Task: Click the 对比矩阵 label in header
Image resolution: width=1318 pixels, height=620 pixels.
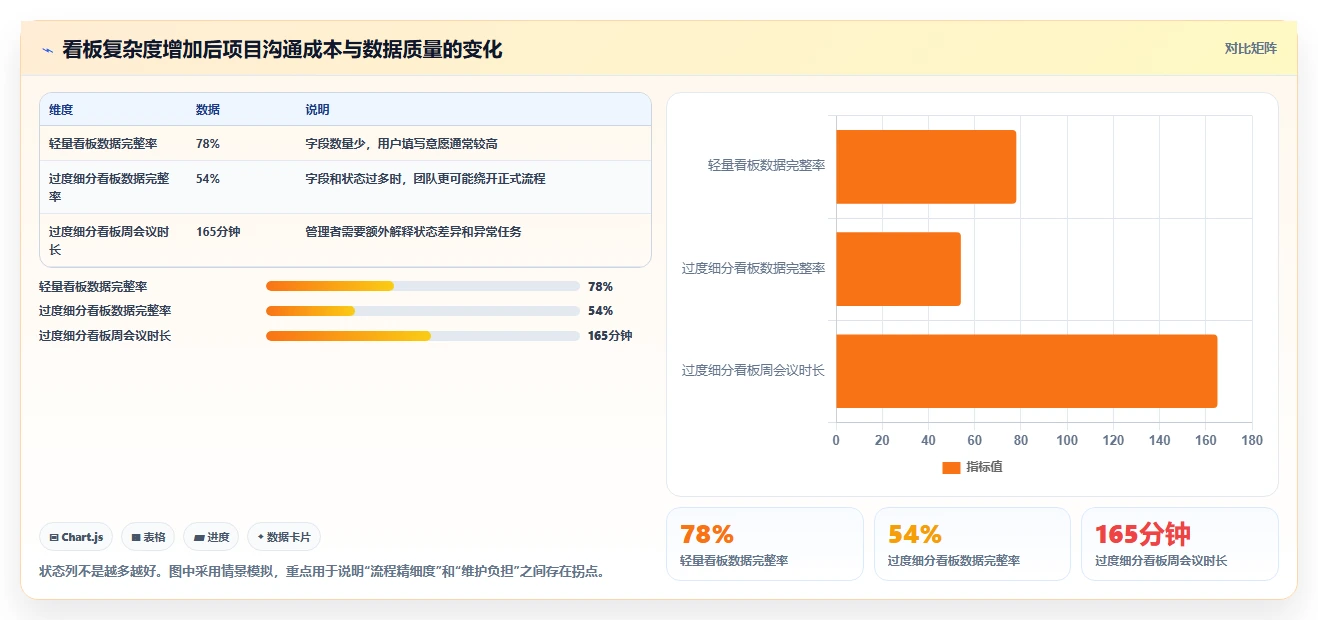Action: tap(1250, 48)
